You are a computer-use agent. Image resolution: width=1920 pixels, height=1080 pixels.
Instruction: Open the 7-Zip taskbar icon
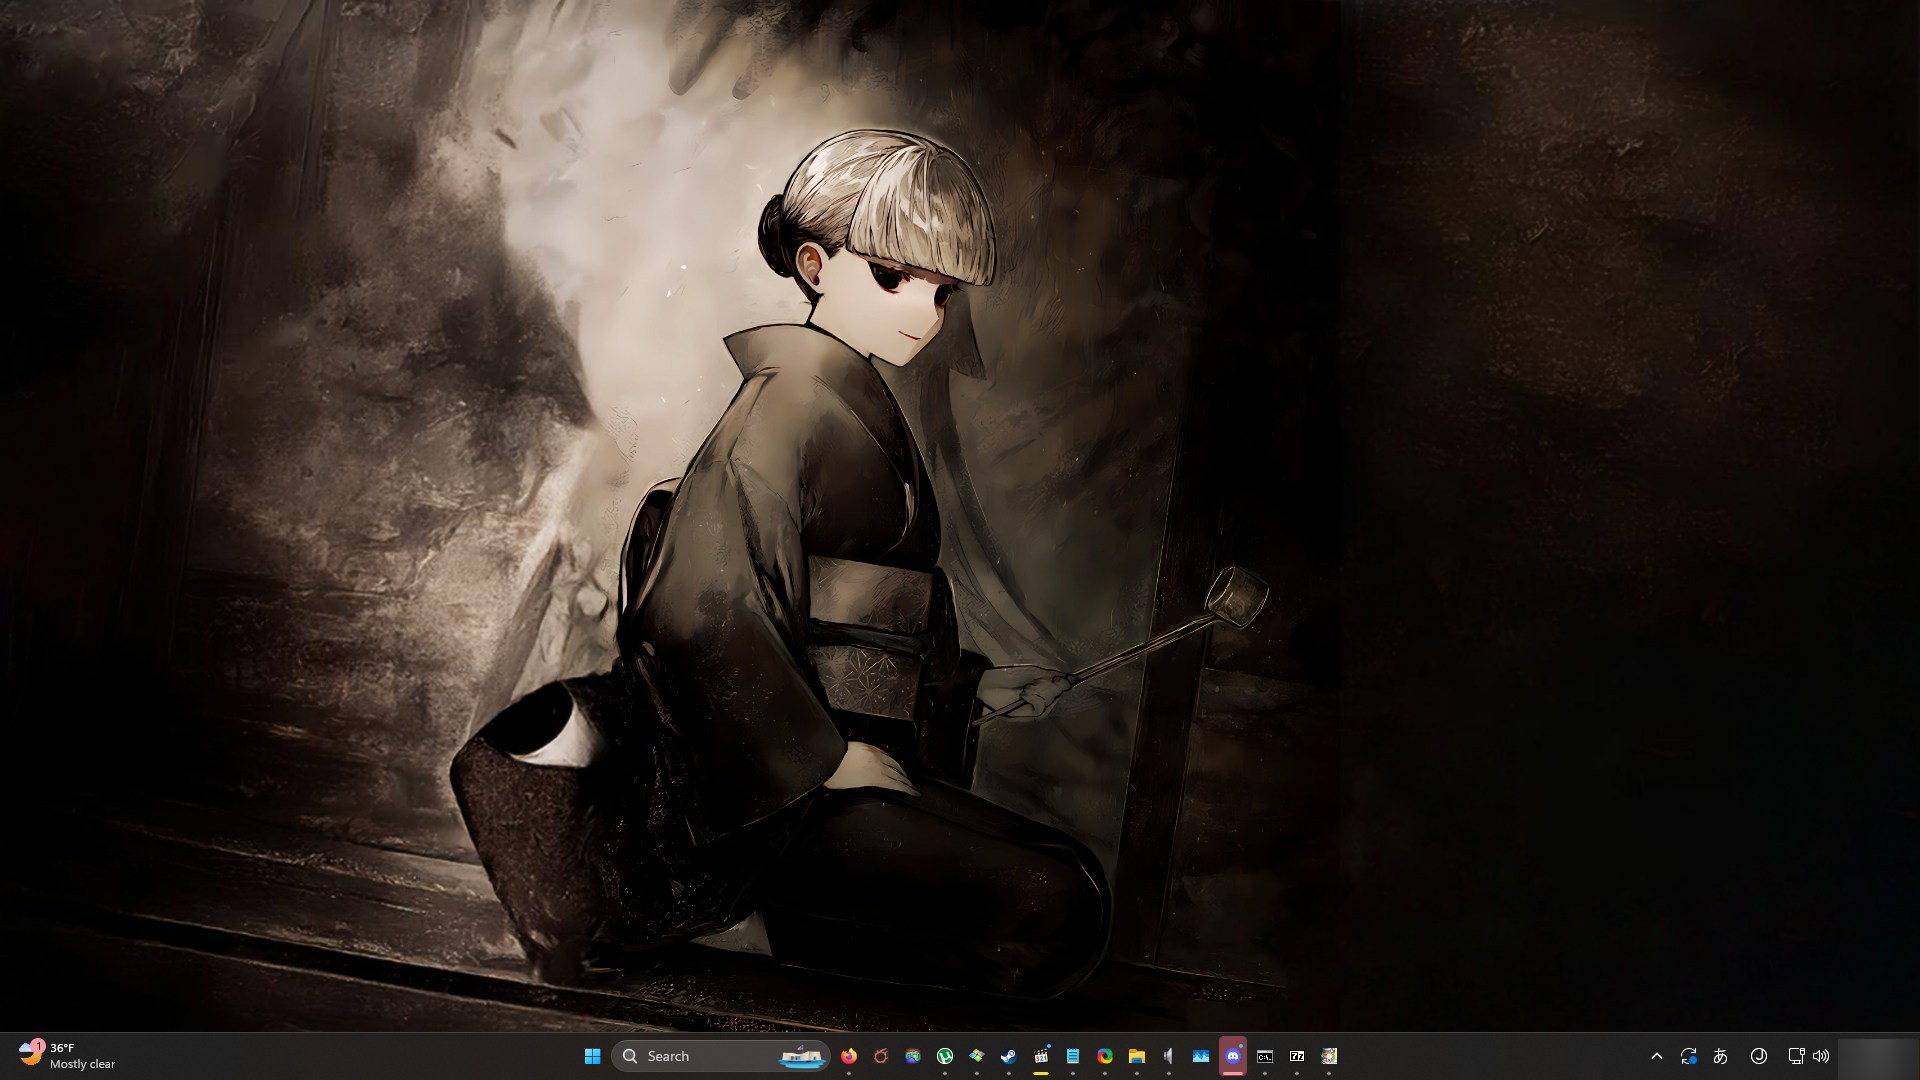click(x=1297, y=1056)
